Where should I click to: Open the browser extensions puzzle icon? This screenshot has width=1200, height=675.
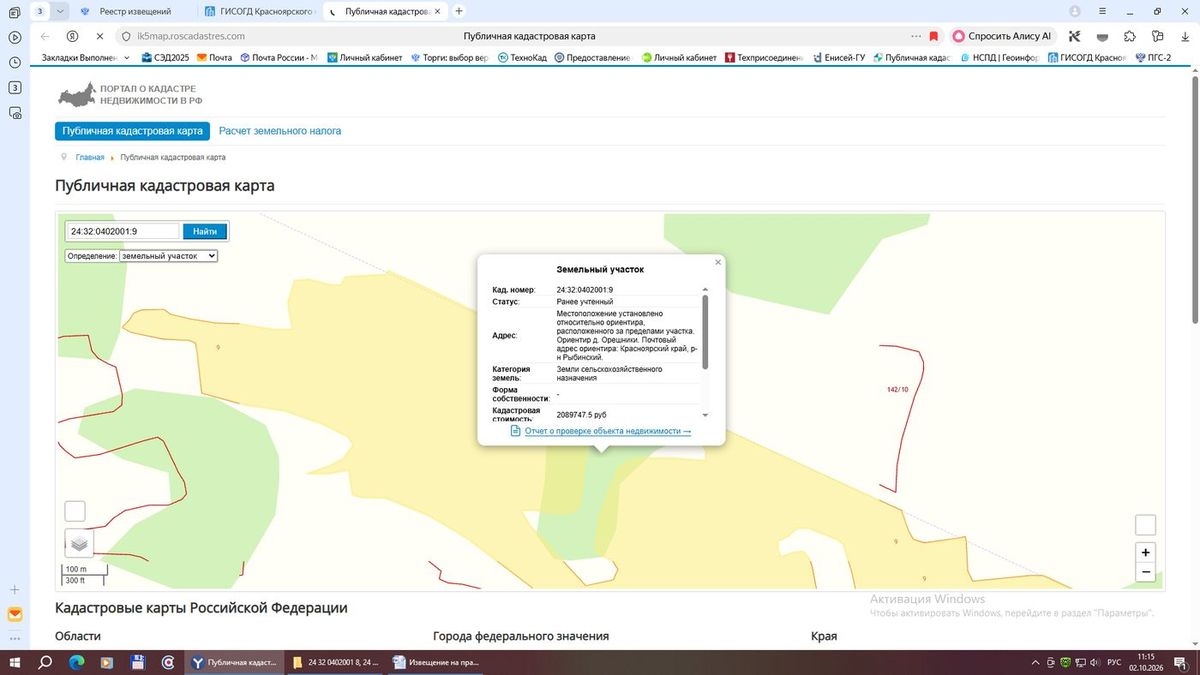[x=1130, y=36]
